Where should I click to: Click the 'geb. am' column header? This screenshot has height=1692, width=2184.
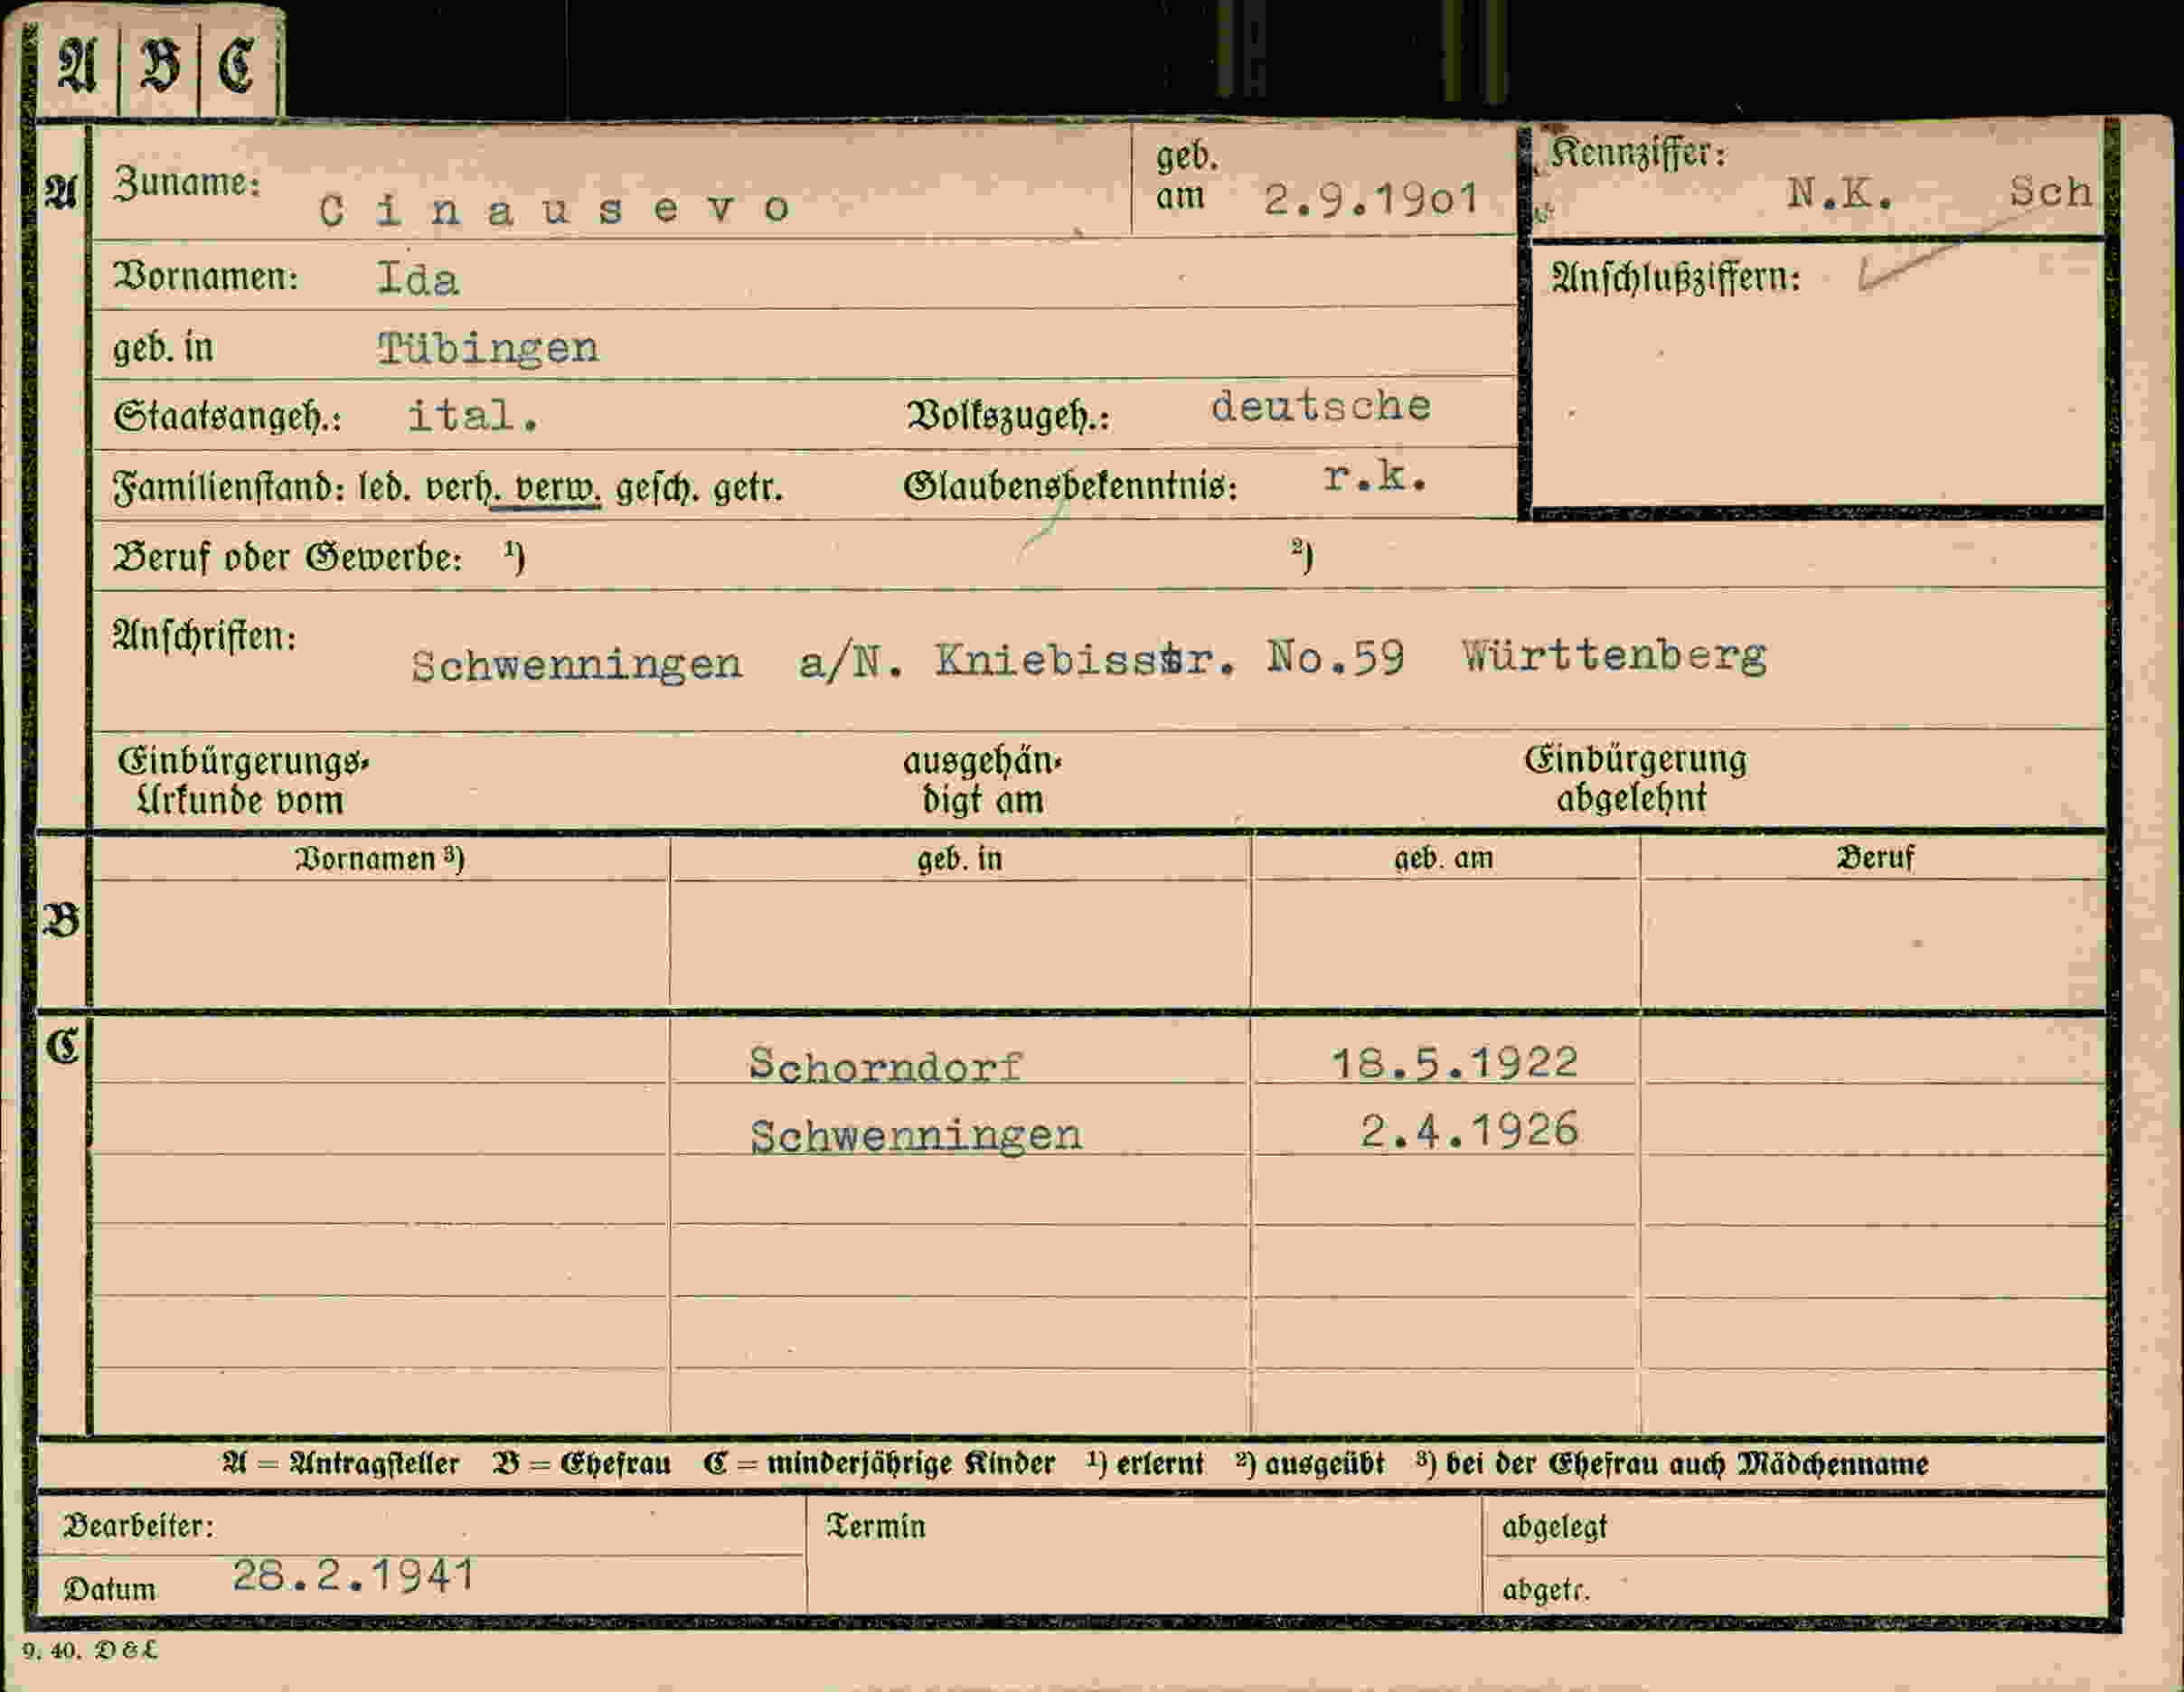(1444, 858)
